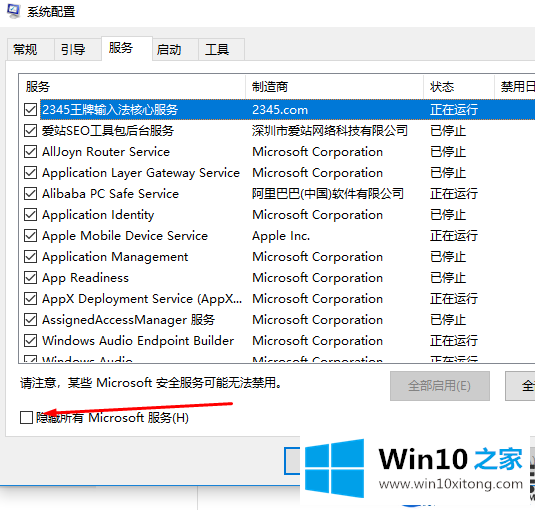This screenshot has width=535, height=510.
Task: Disable Application Layer Gateway Service checkbox
Action: [x=30, y=173]
